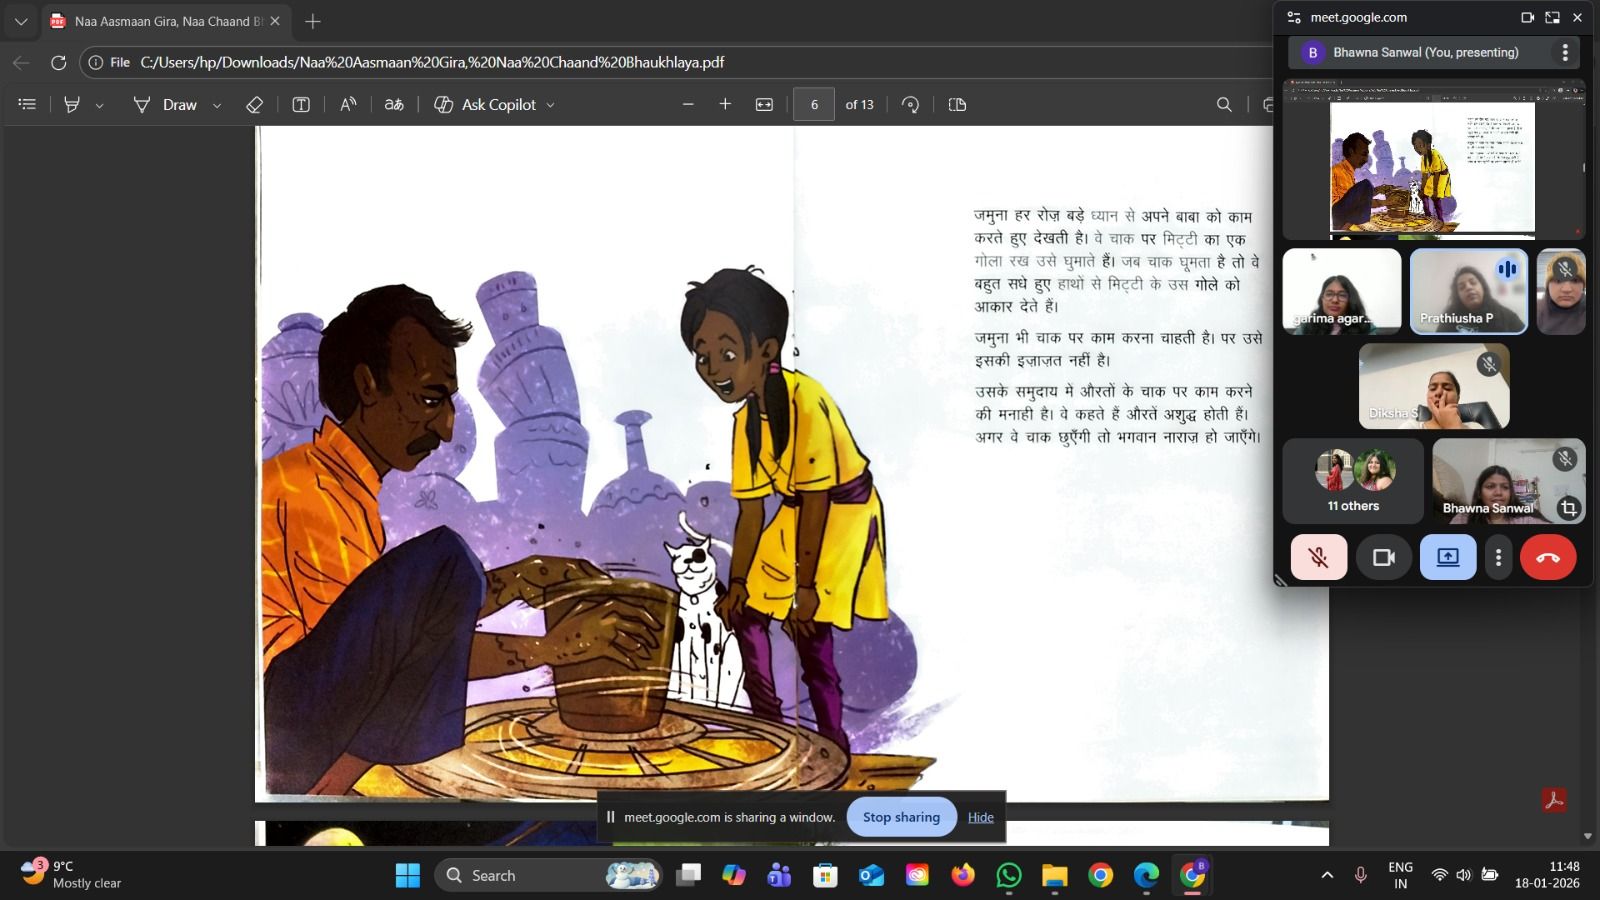Image resolution: width=1600 pixels, height=900 pixels.
Task: Open a new browser tab
Action: point(313,21)
